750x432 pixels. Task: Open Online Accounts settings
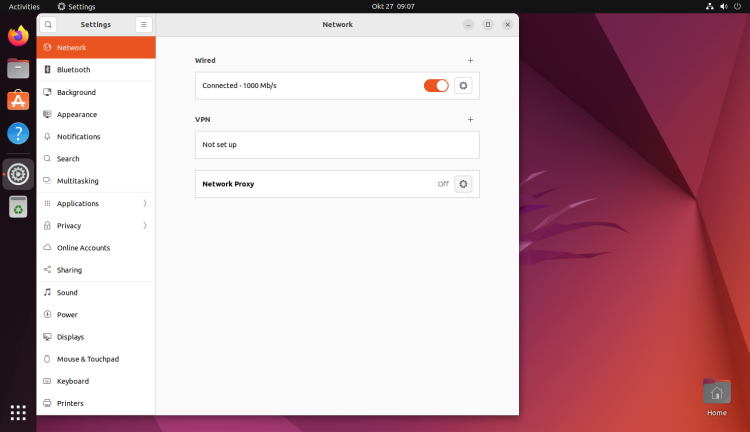pos(96,248)
